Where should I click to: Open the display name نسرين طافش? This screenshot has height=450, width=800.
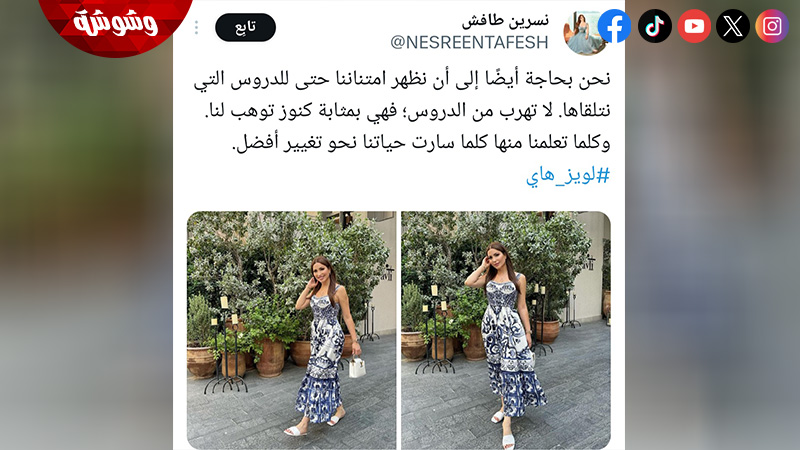[505, 21]
